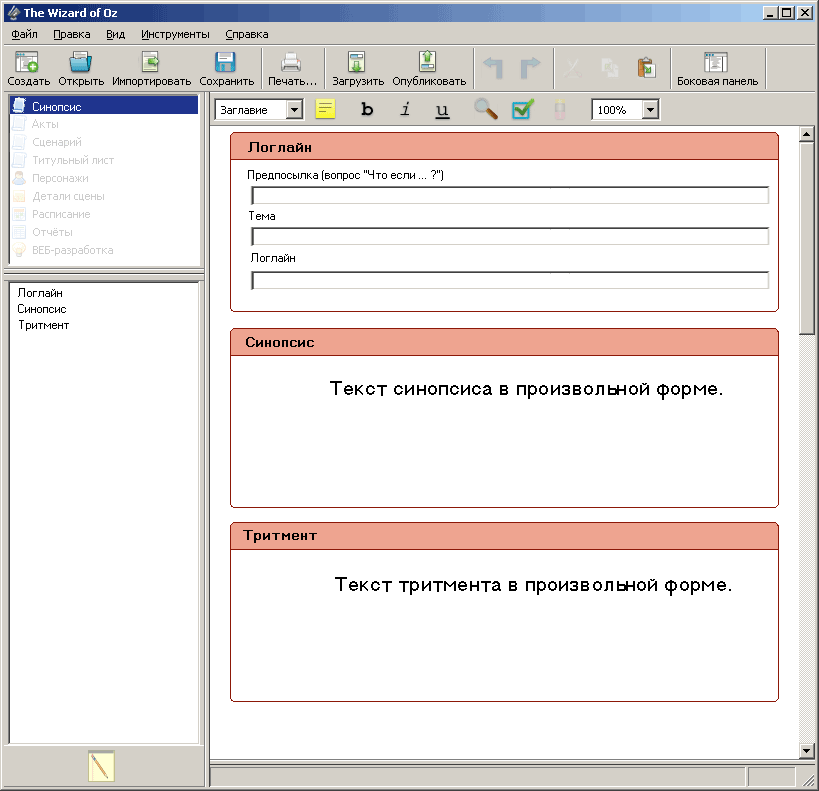
Task: Click the copy icon in toolbar
Action: point(610,68)
